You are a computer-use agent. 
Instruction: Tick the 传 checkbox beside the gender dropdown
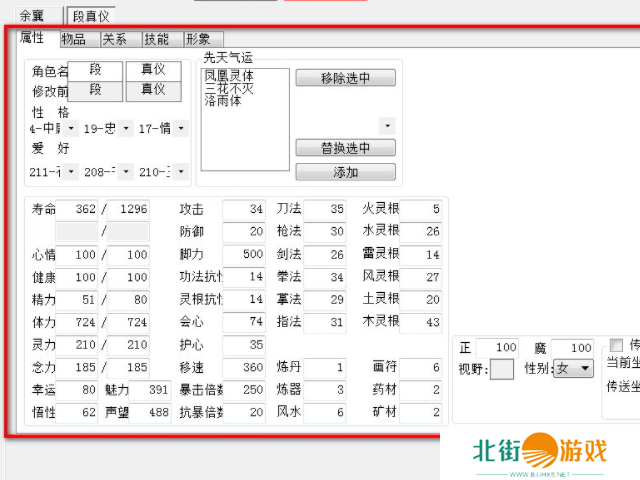(x=616, y=346)
